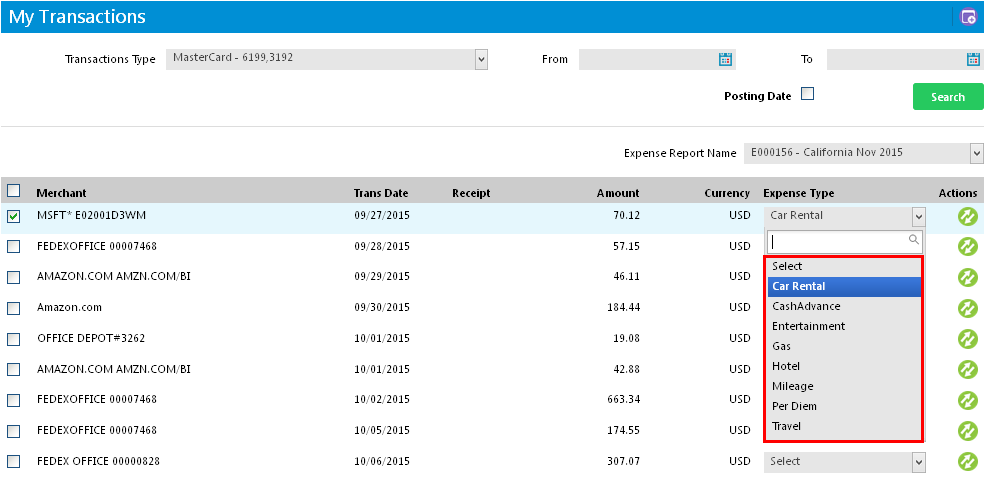
Task: Check the 09/29/2015 AMAZON.COM transaction
Action: click(x=13, y=277)
